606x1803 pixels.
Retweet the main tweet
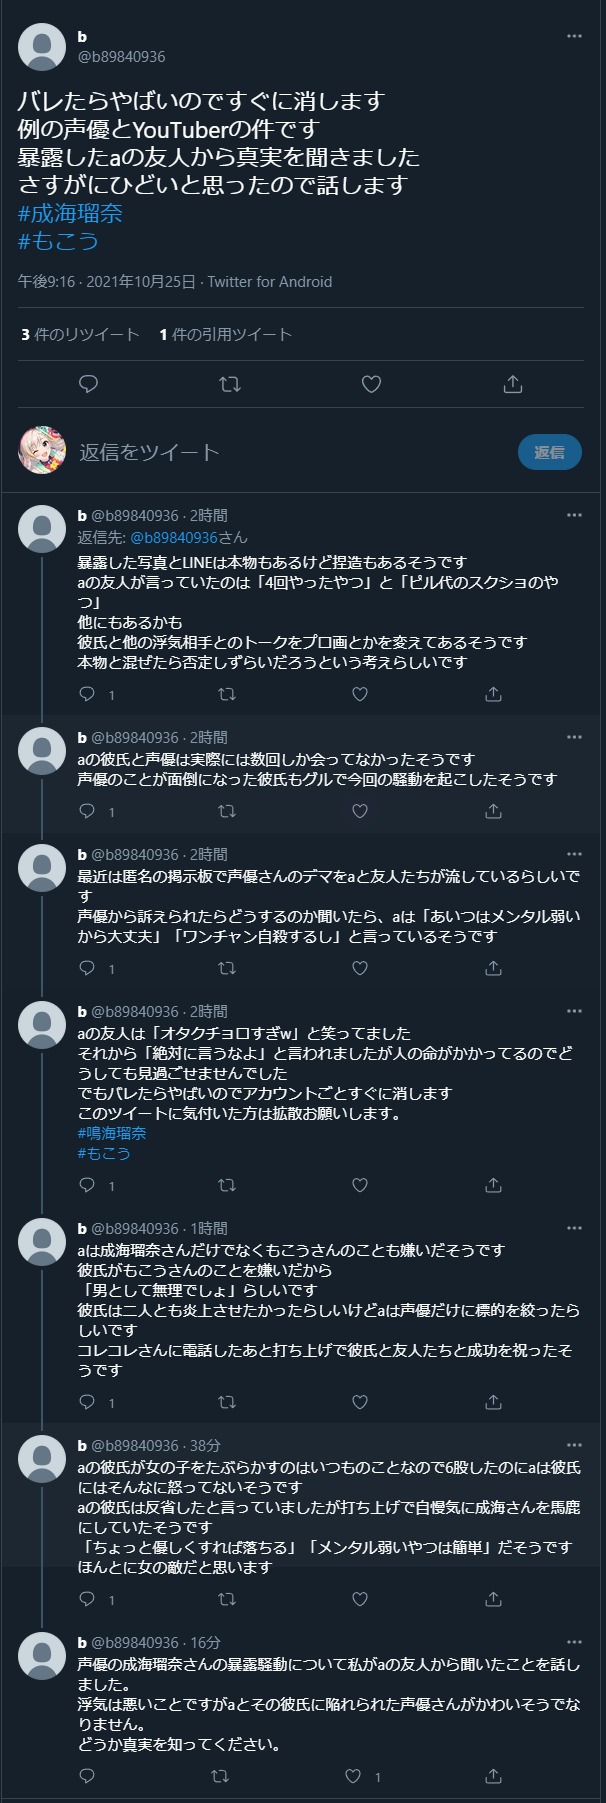pyautogui.click(x=230, y=384)
